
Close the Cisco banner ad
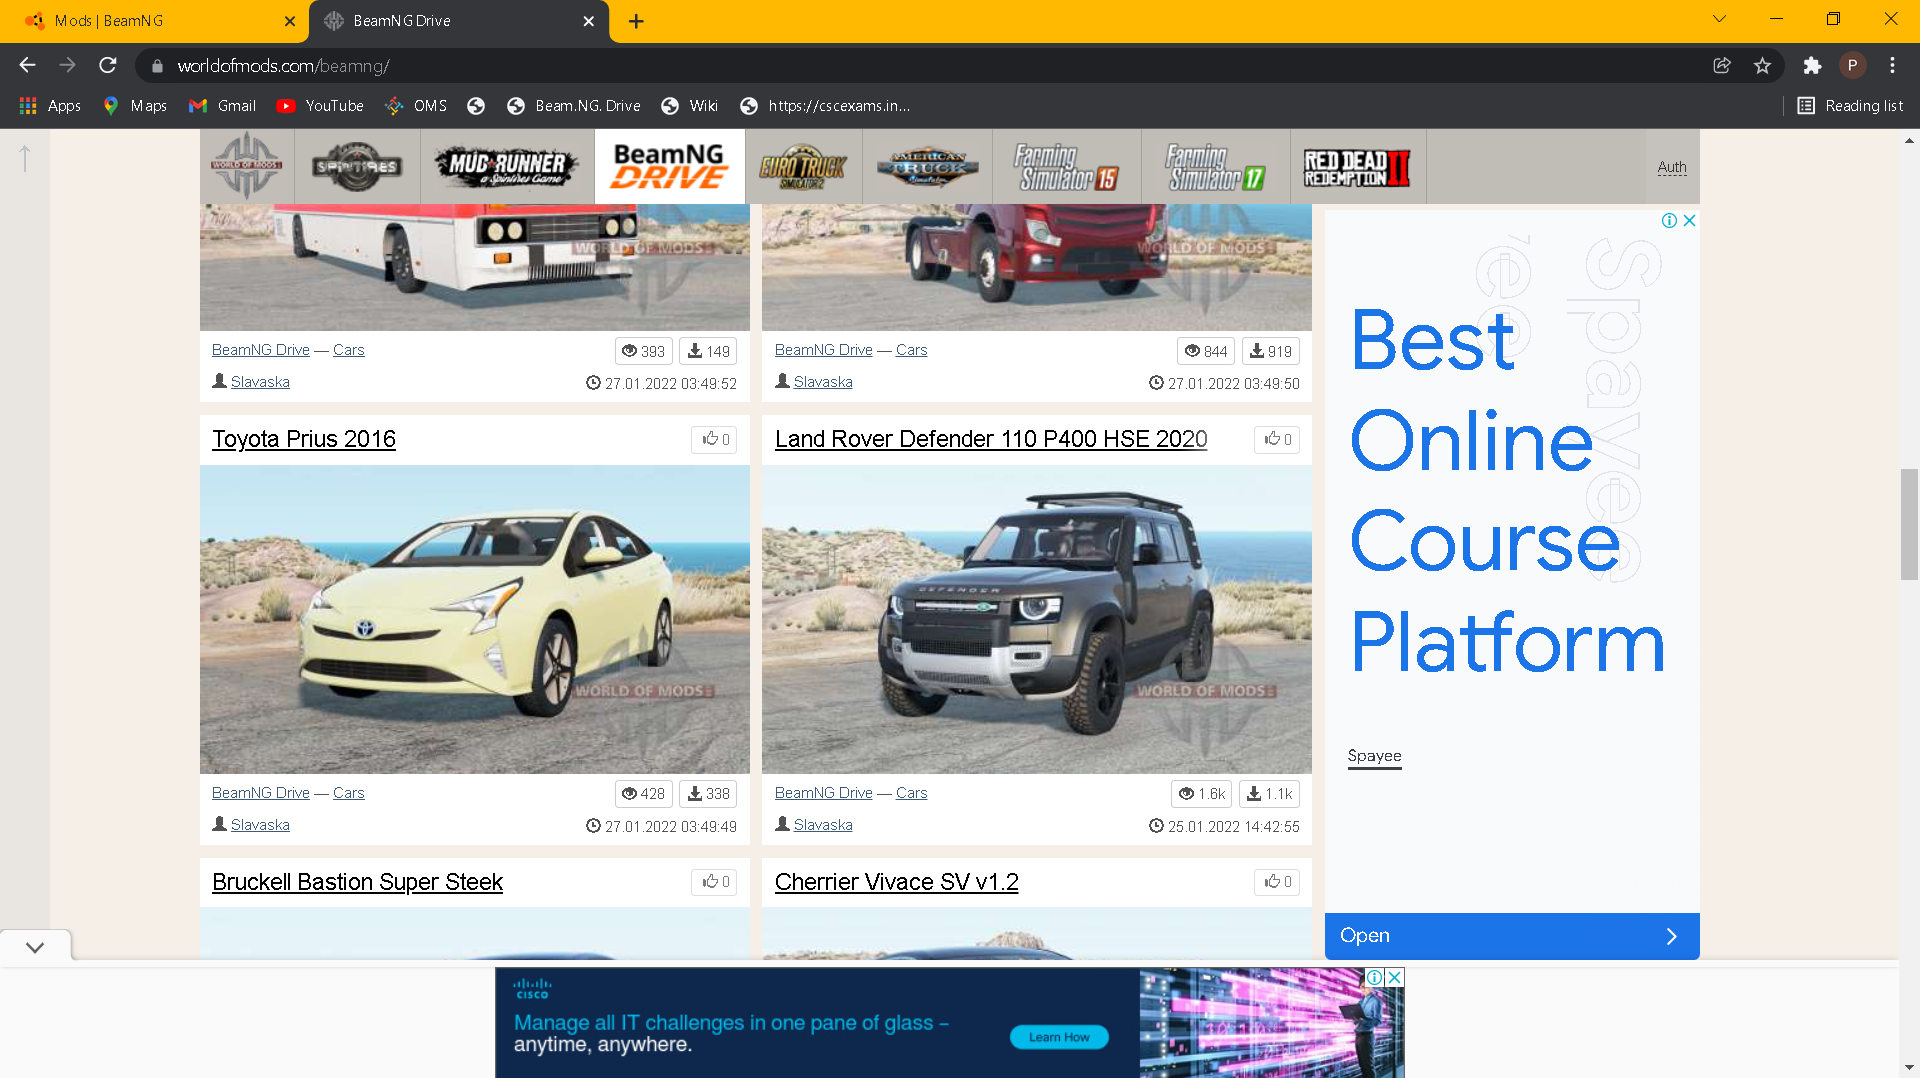1395,977
